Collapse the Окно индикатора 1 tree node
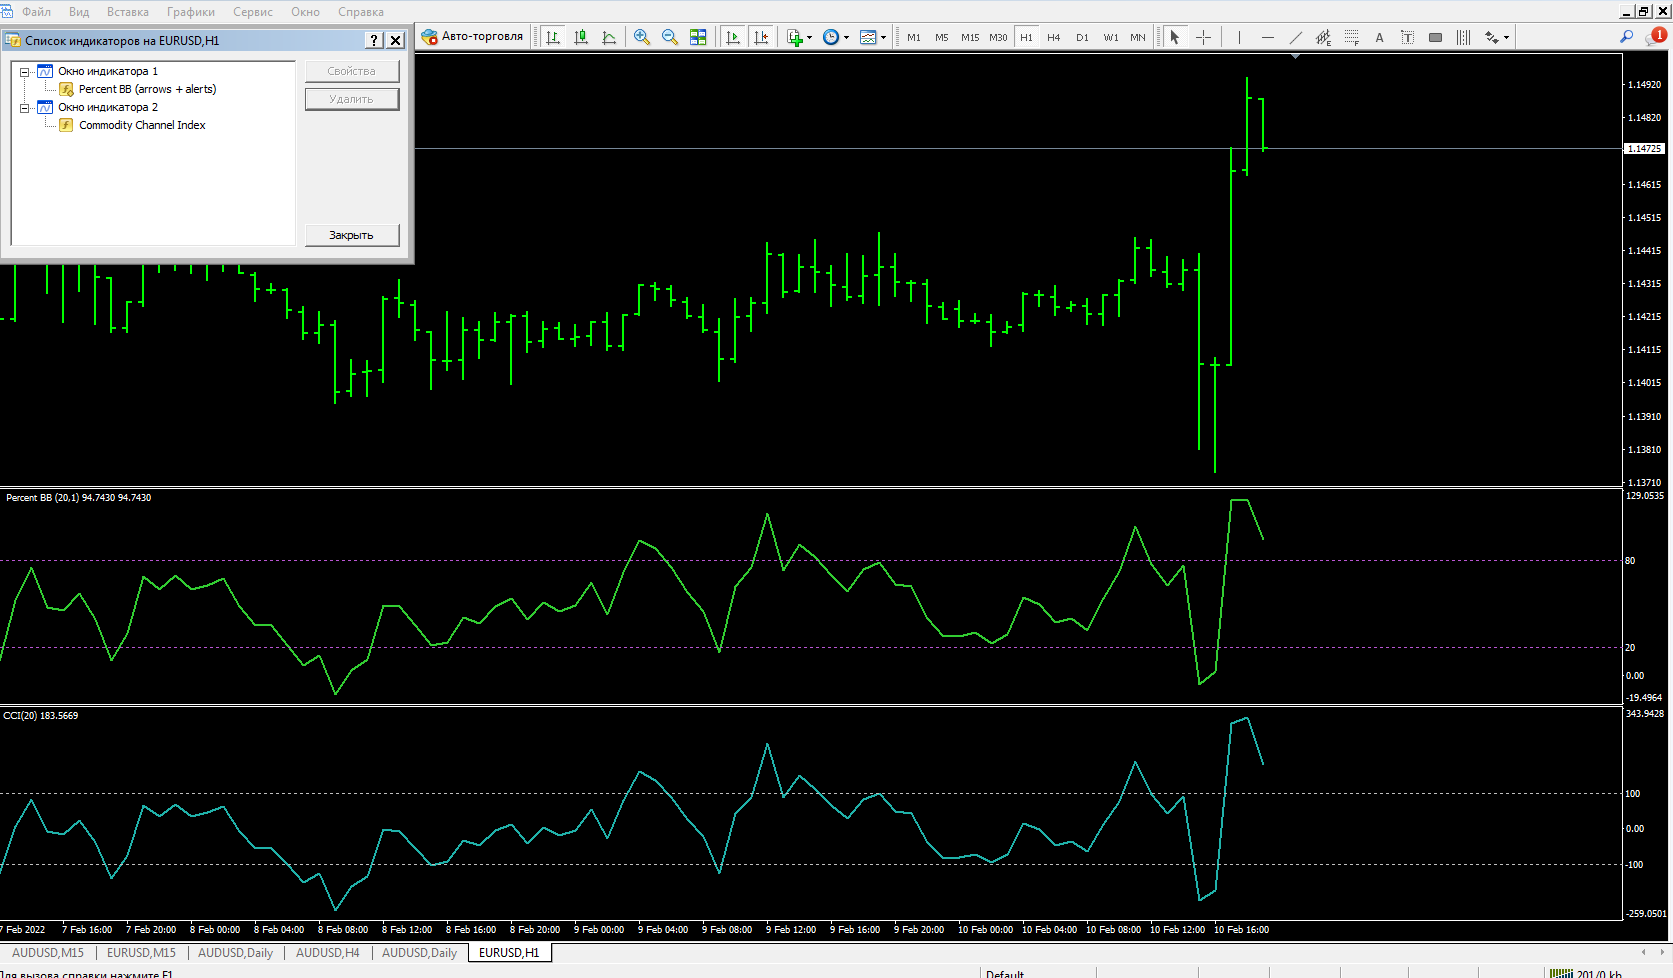The image size is (1673, 978). (x=25, y=72)
